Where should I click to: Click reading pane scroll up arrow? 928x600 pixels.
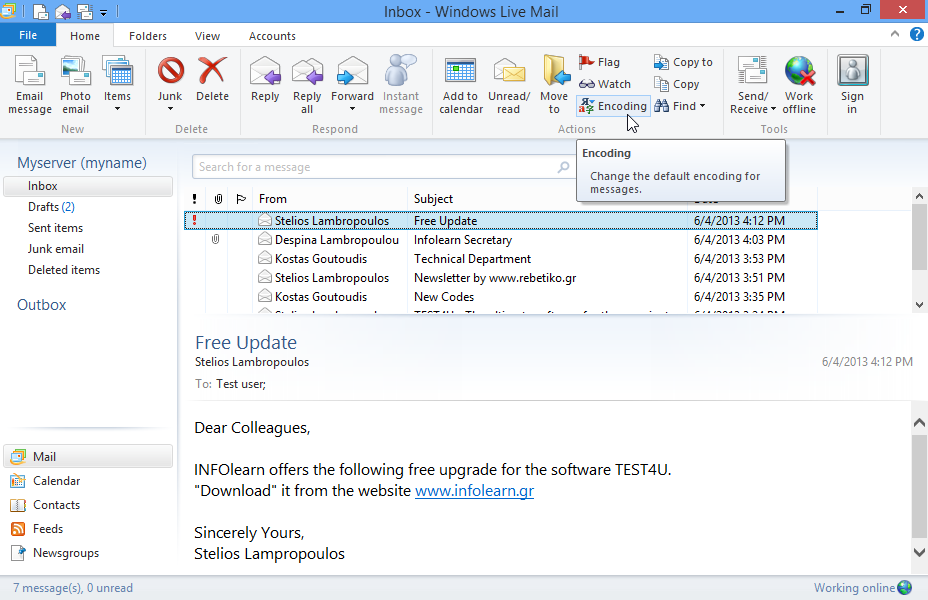919,422
